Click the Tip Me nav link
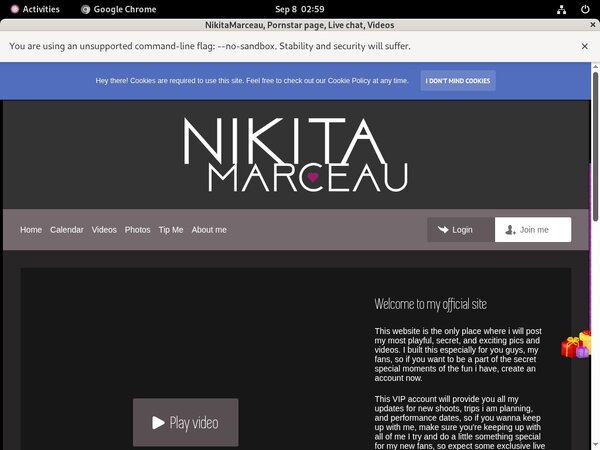Viewport: 600px width, 450px height. pyautogui.click(x=171, y=230)
